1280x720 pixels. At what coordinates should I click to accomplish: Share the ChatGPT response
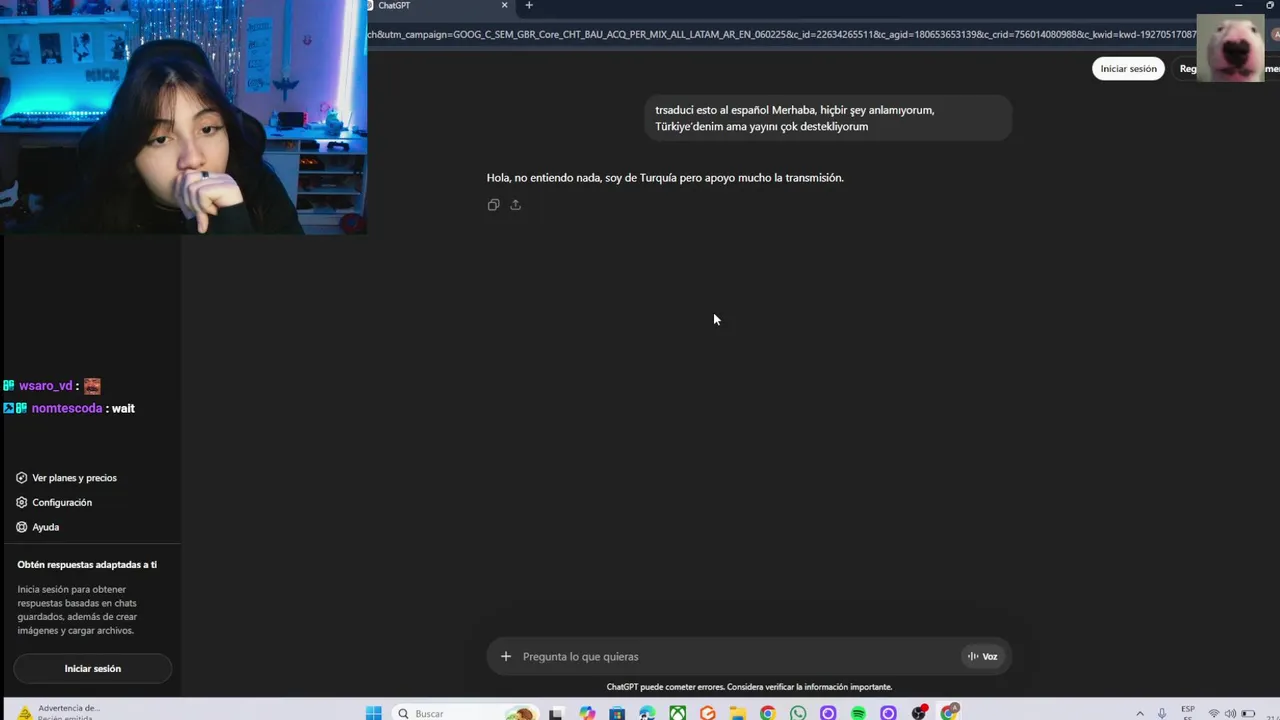coord(516,205)
